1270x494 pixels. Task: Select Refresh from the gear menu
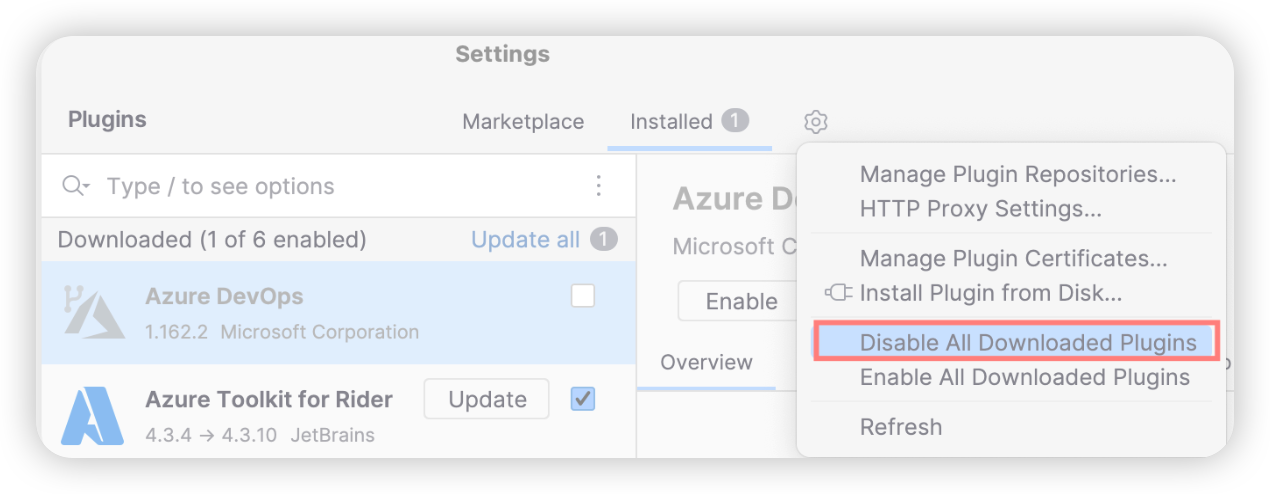coord(901,427)
